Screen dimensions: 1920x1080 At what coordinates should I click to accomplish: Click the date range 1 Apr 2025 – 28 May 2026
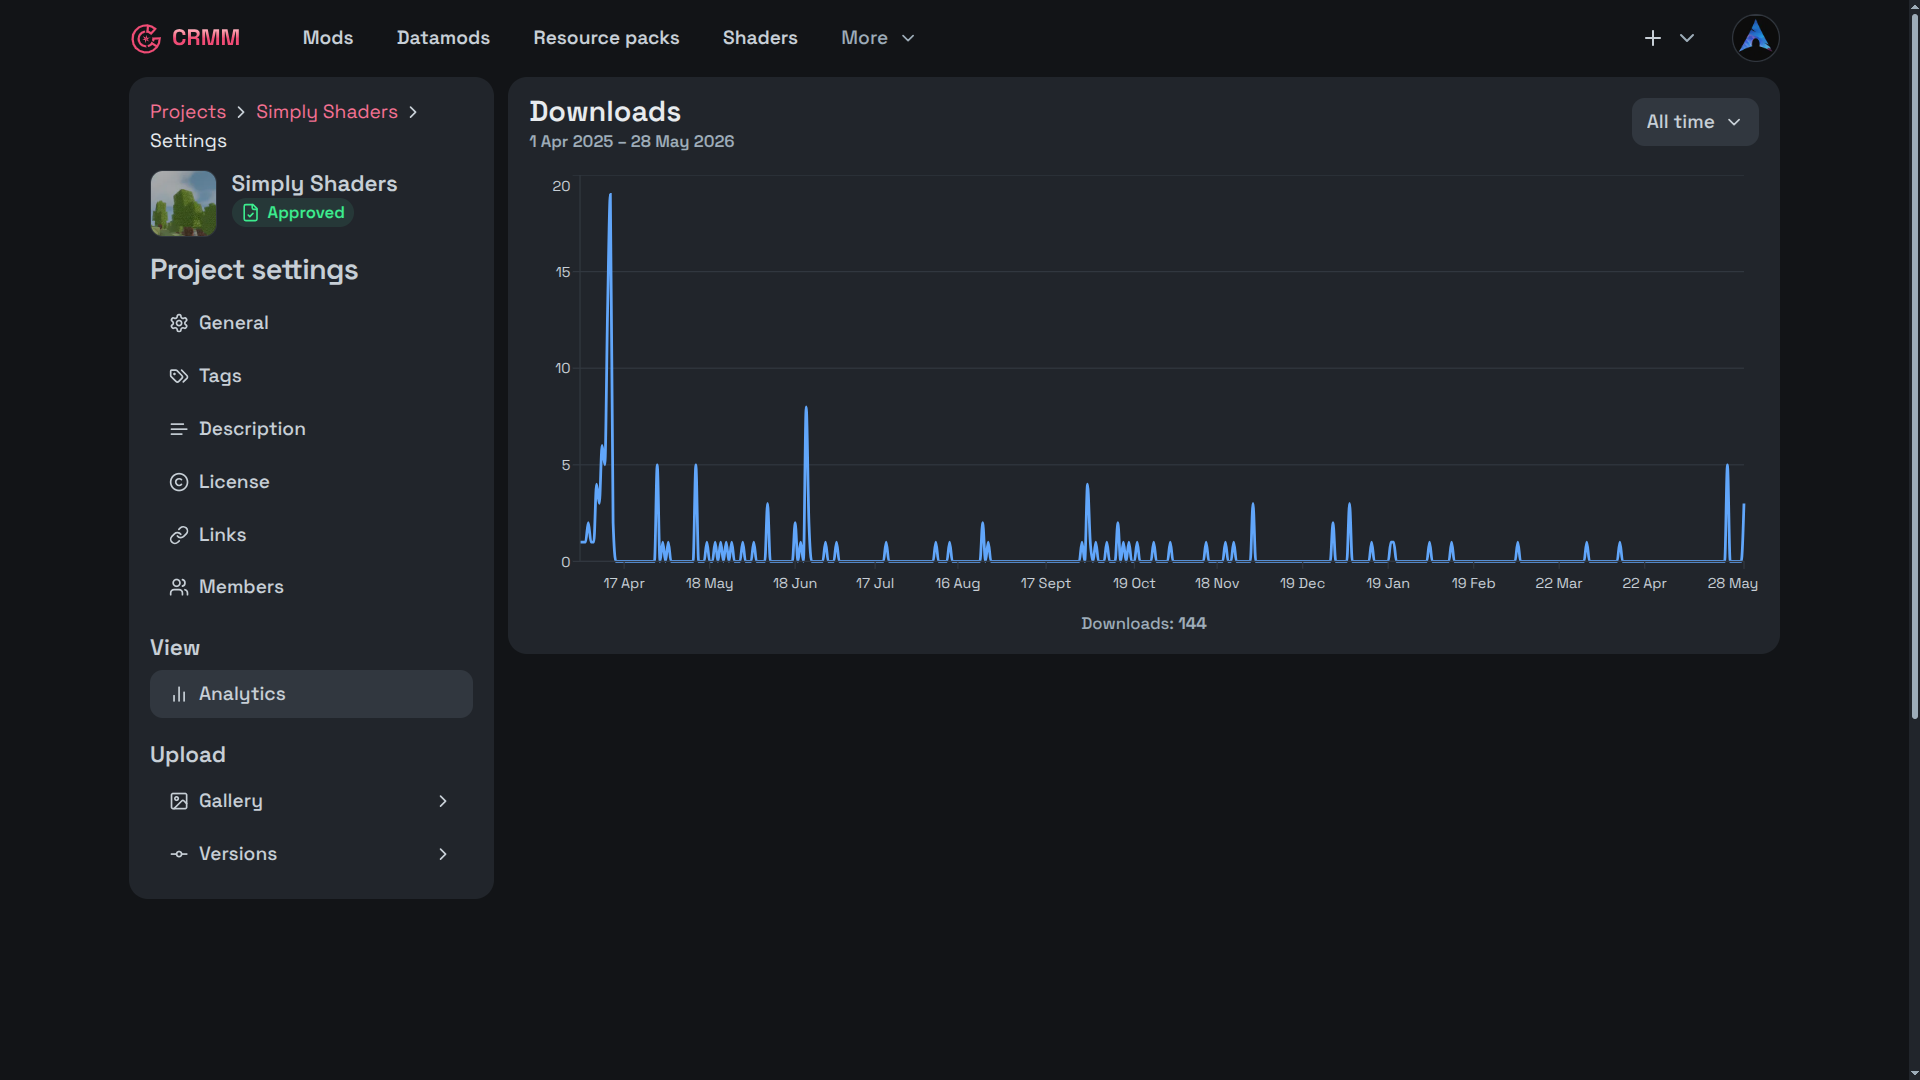(x=632, y=142)
